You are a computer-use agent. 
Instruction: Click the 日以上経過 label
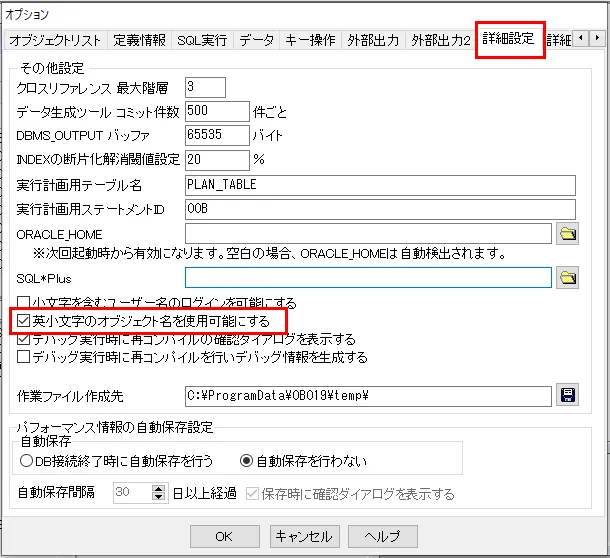click(205, 493)
